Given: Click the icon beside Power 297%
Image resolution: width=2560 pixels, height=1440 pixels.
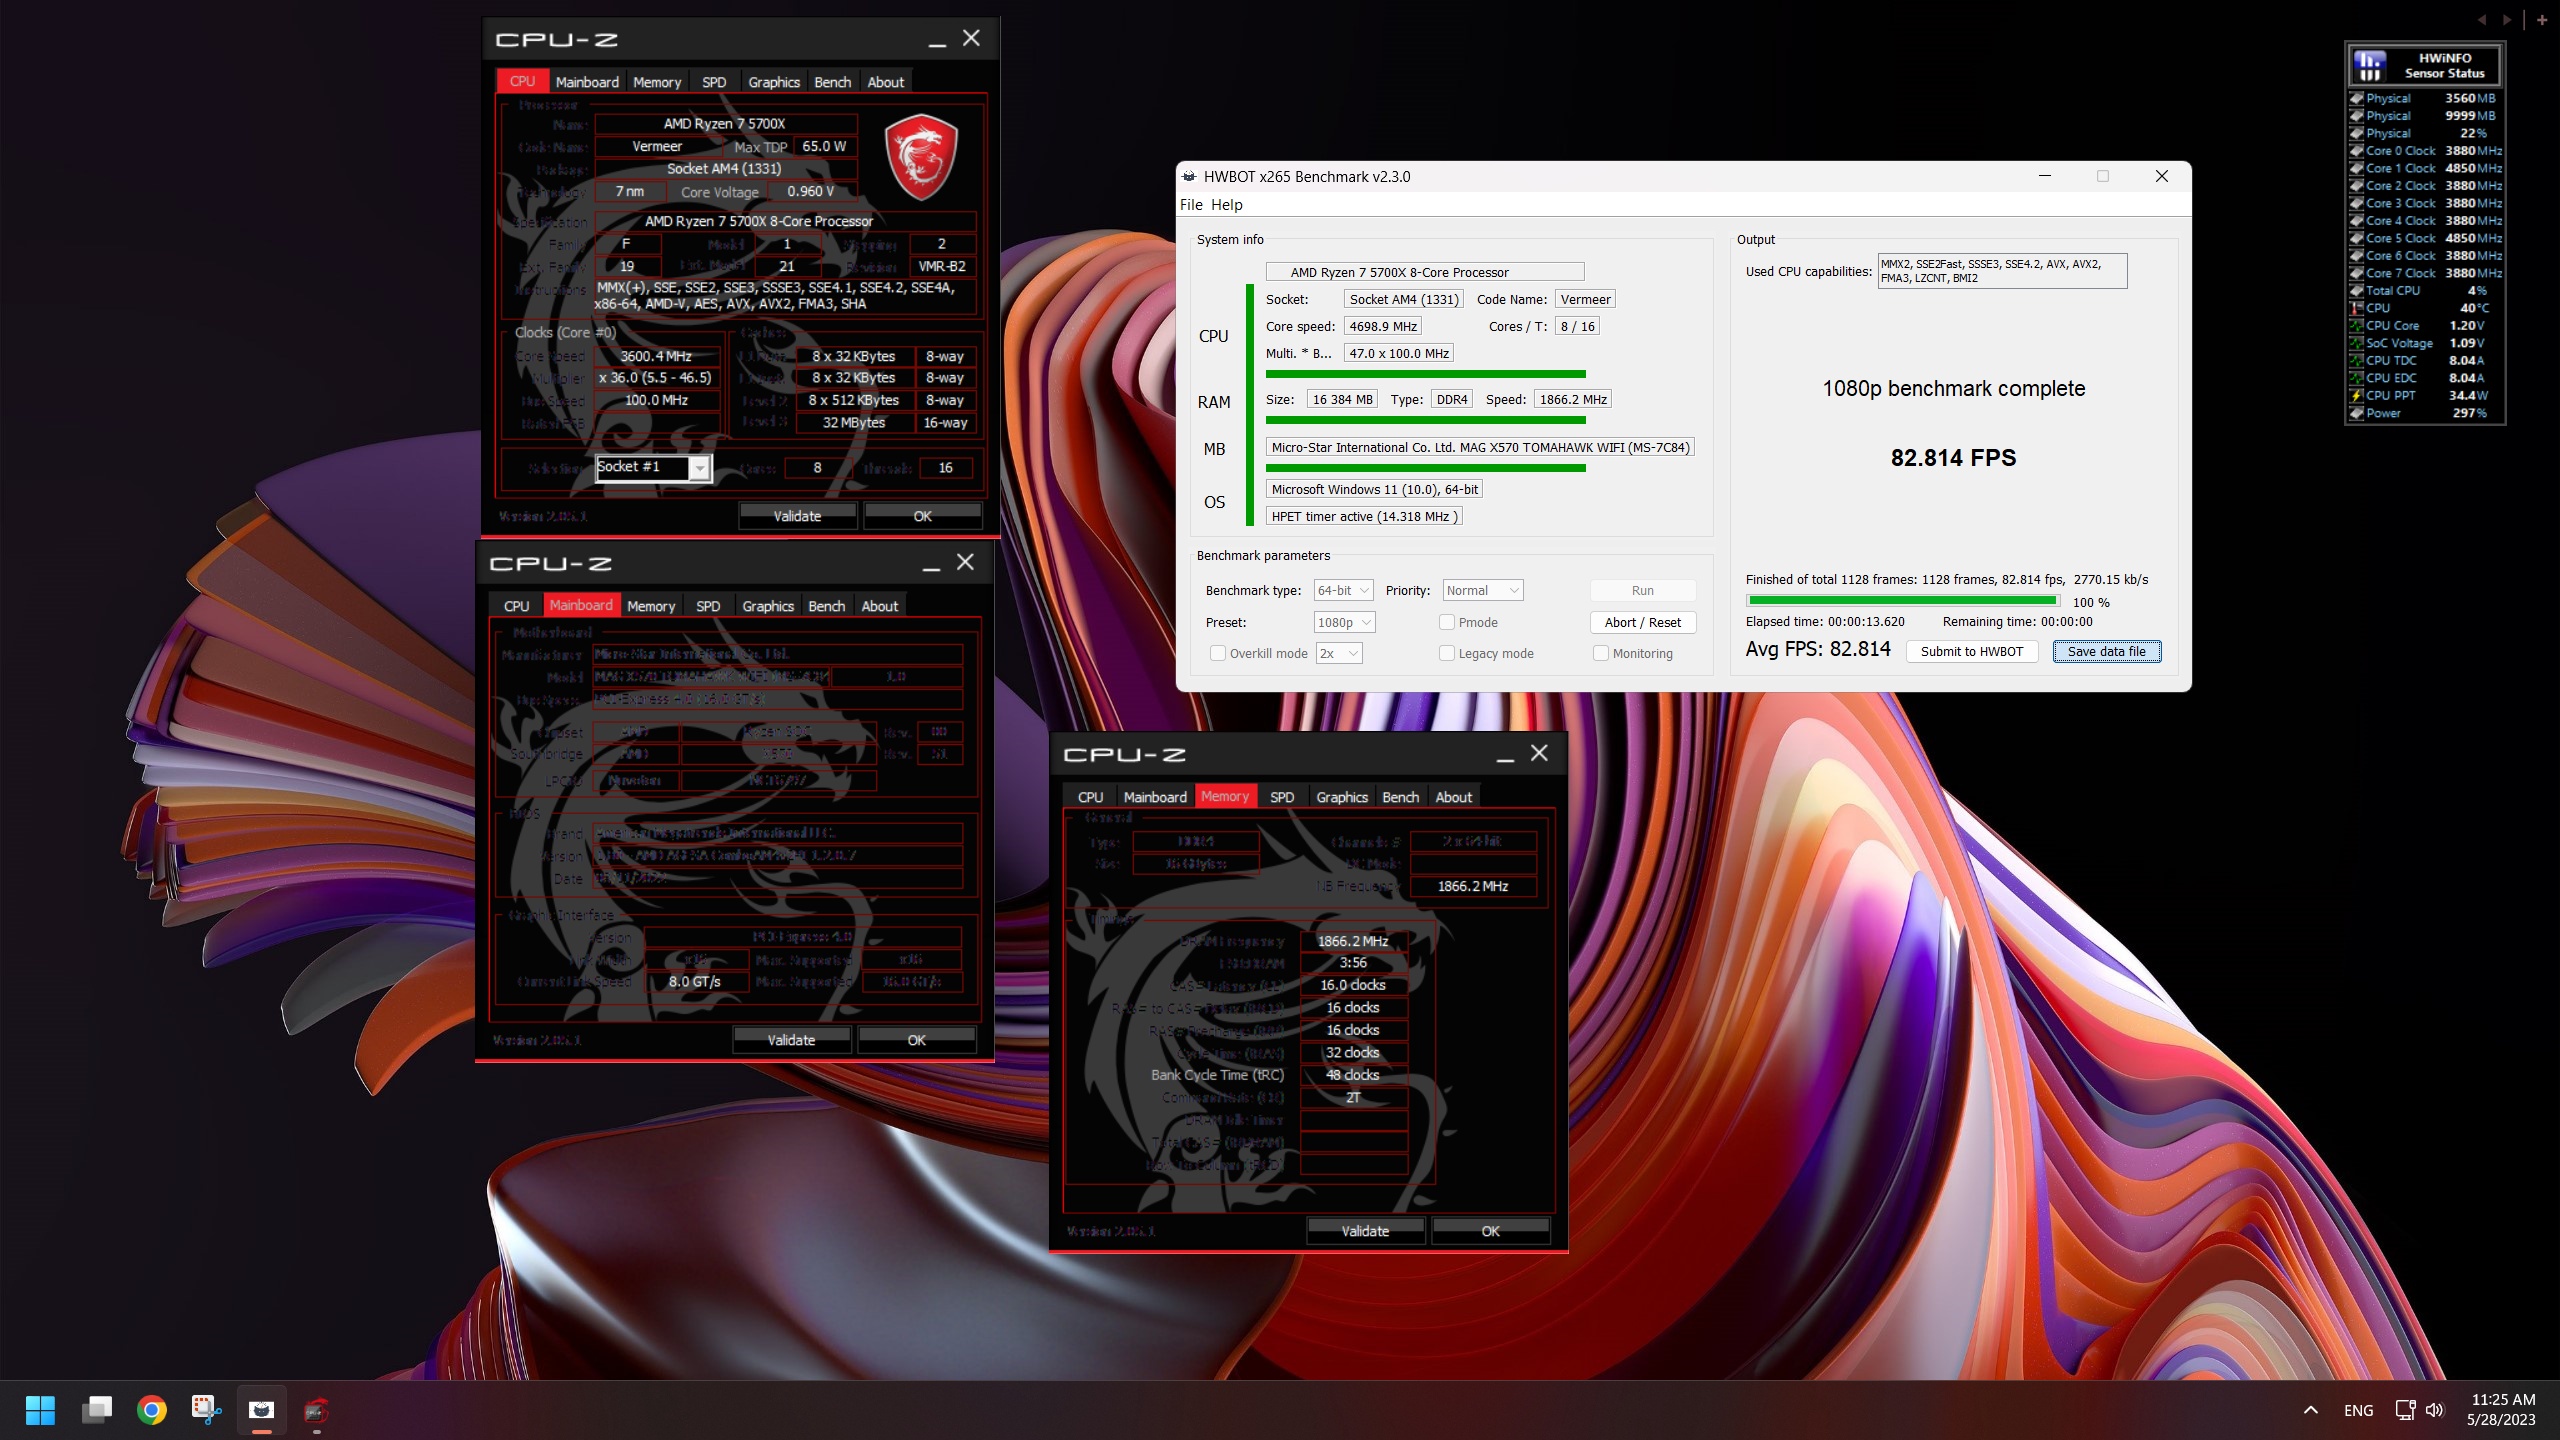Looking at the screenshot, I should (x=2356, y=413).
